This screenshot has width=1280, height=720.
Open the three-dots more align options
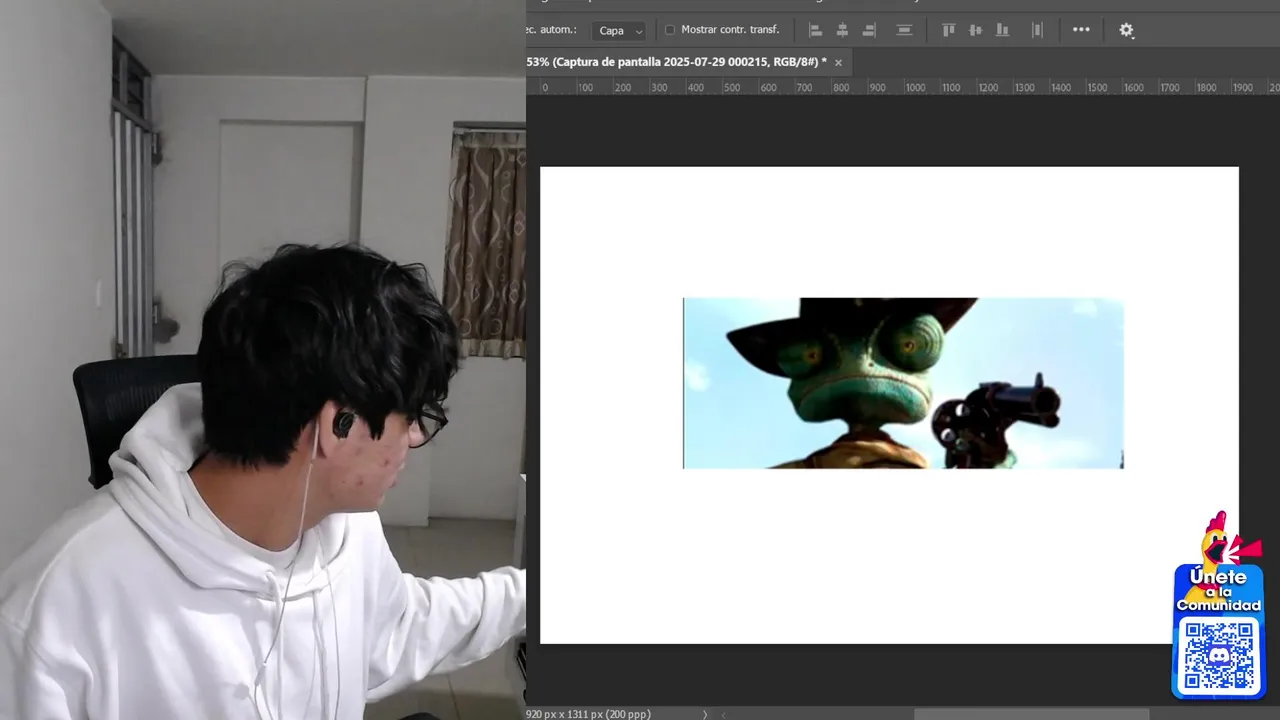(x=1081, y=30)
